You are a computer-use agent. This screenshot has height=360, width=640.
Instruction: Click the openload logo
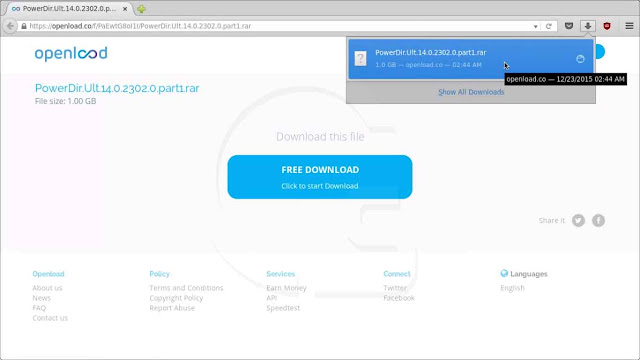pos(71,53)
